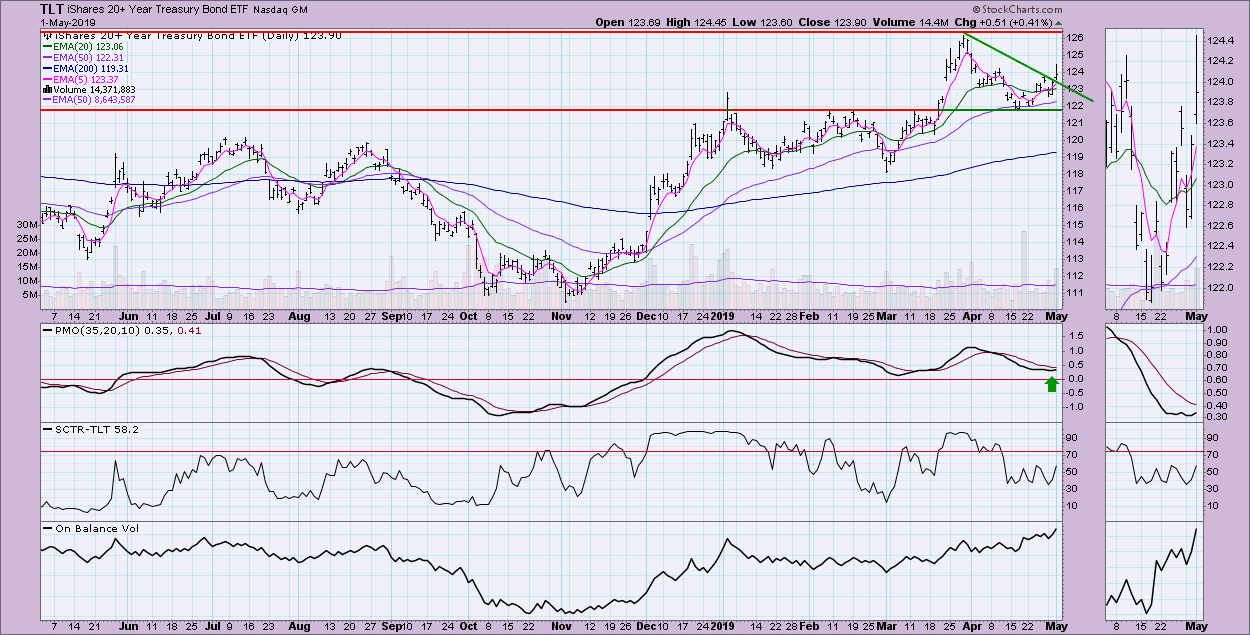Click the '30M' volume axis label
The width and height of the screenshot is (1250, 635).
(x=28, y=225)
